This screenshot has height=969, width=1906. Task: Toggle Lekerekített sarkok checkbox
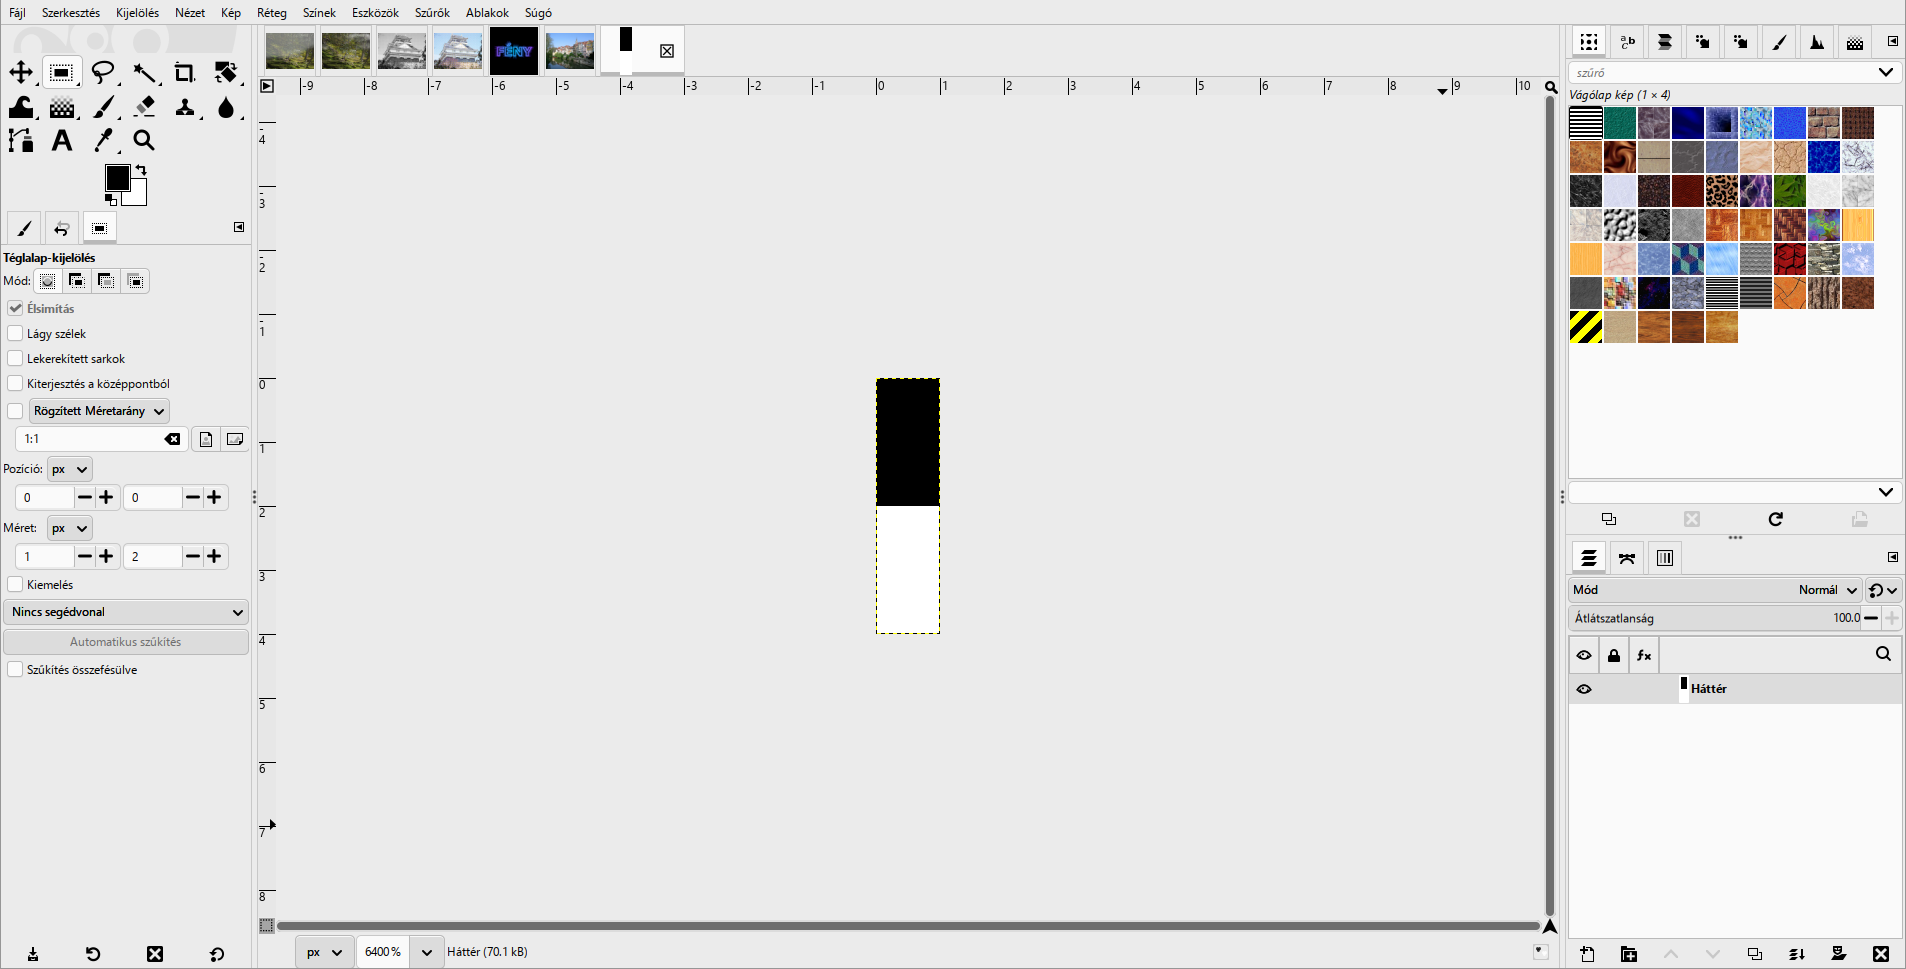pyautogui.click(x=15, y=358)
